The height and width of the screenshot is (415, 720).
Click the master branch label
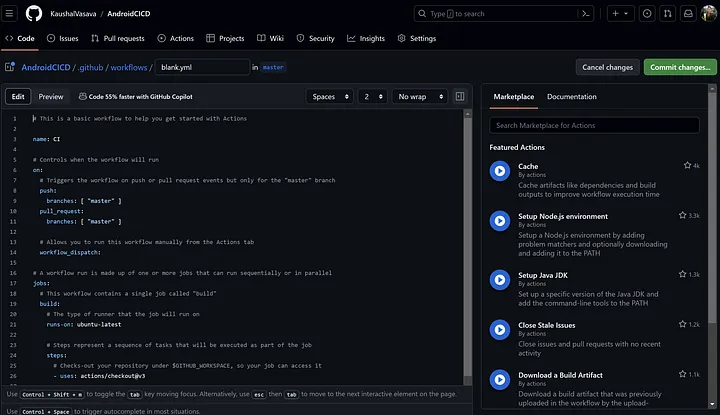(x=273, y=67)
